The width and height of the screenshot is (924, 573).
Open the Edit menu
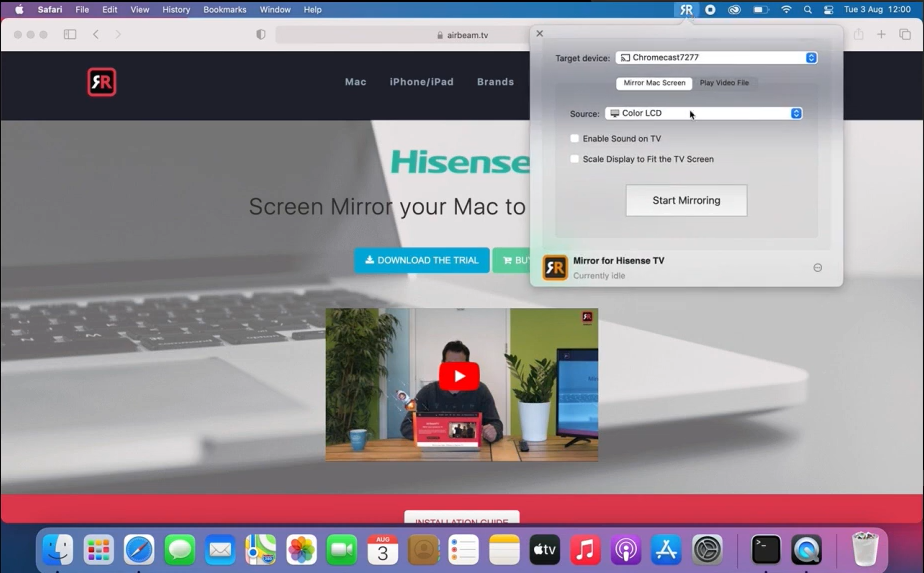[110, 9]
